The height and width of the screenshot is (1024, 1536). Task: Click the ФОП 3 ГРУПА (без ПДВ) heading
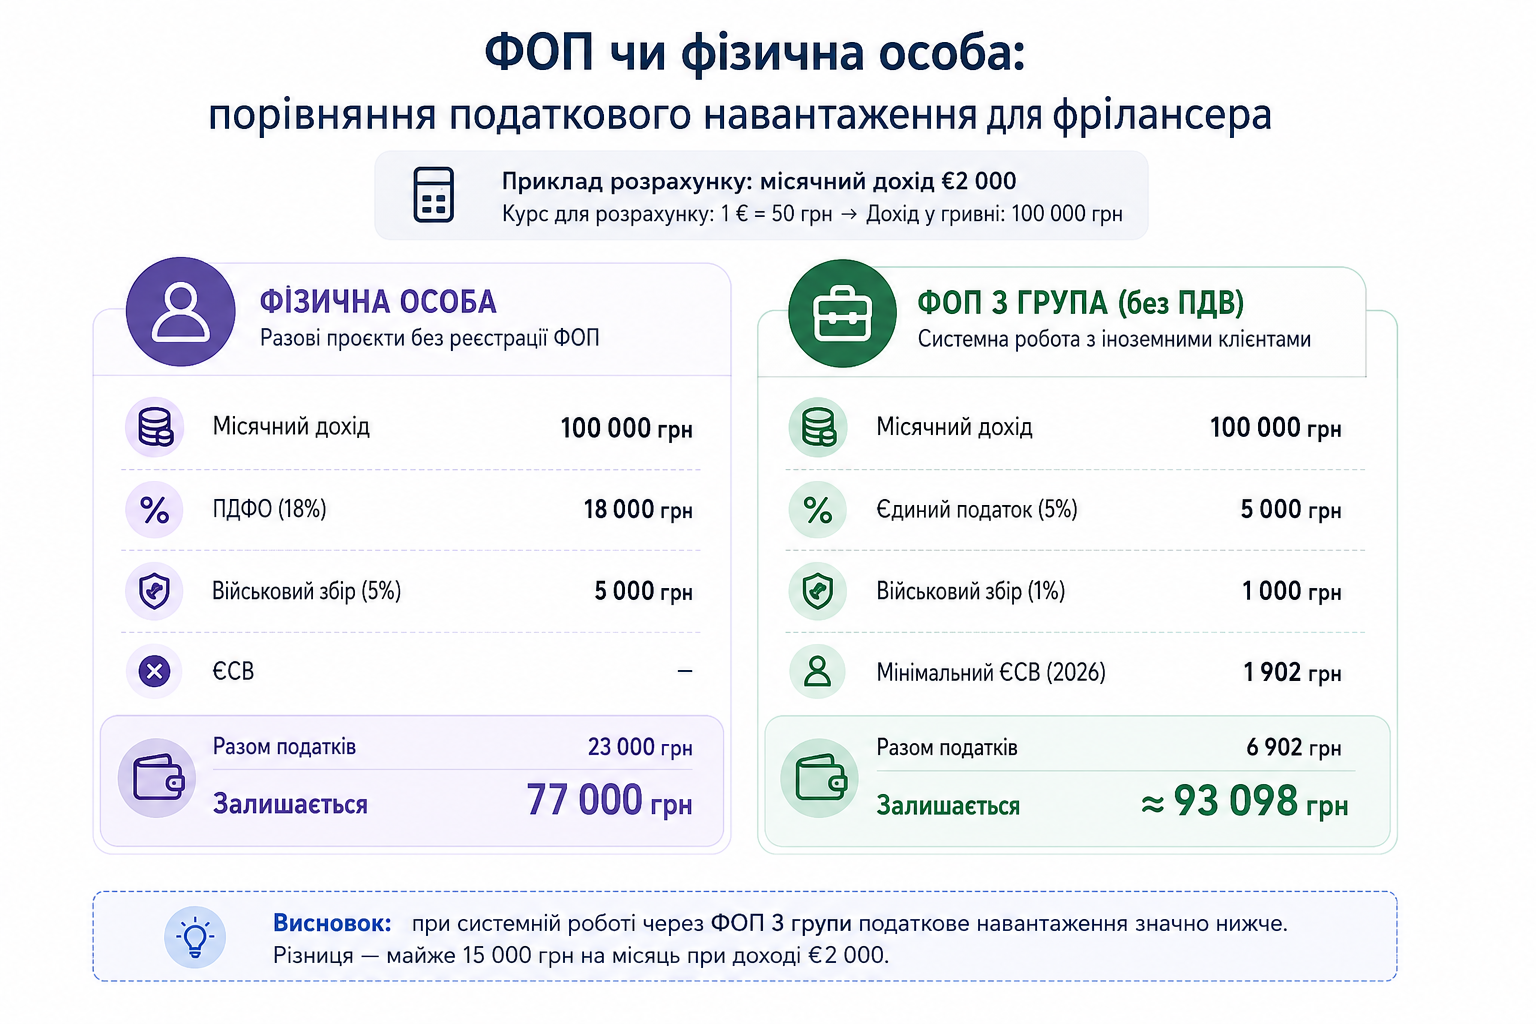point(1081,302)
